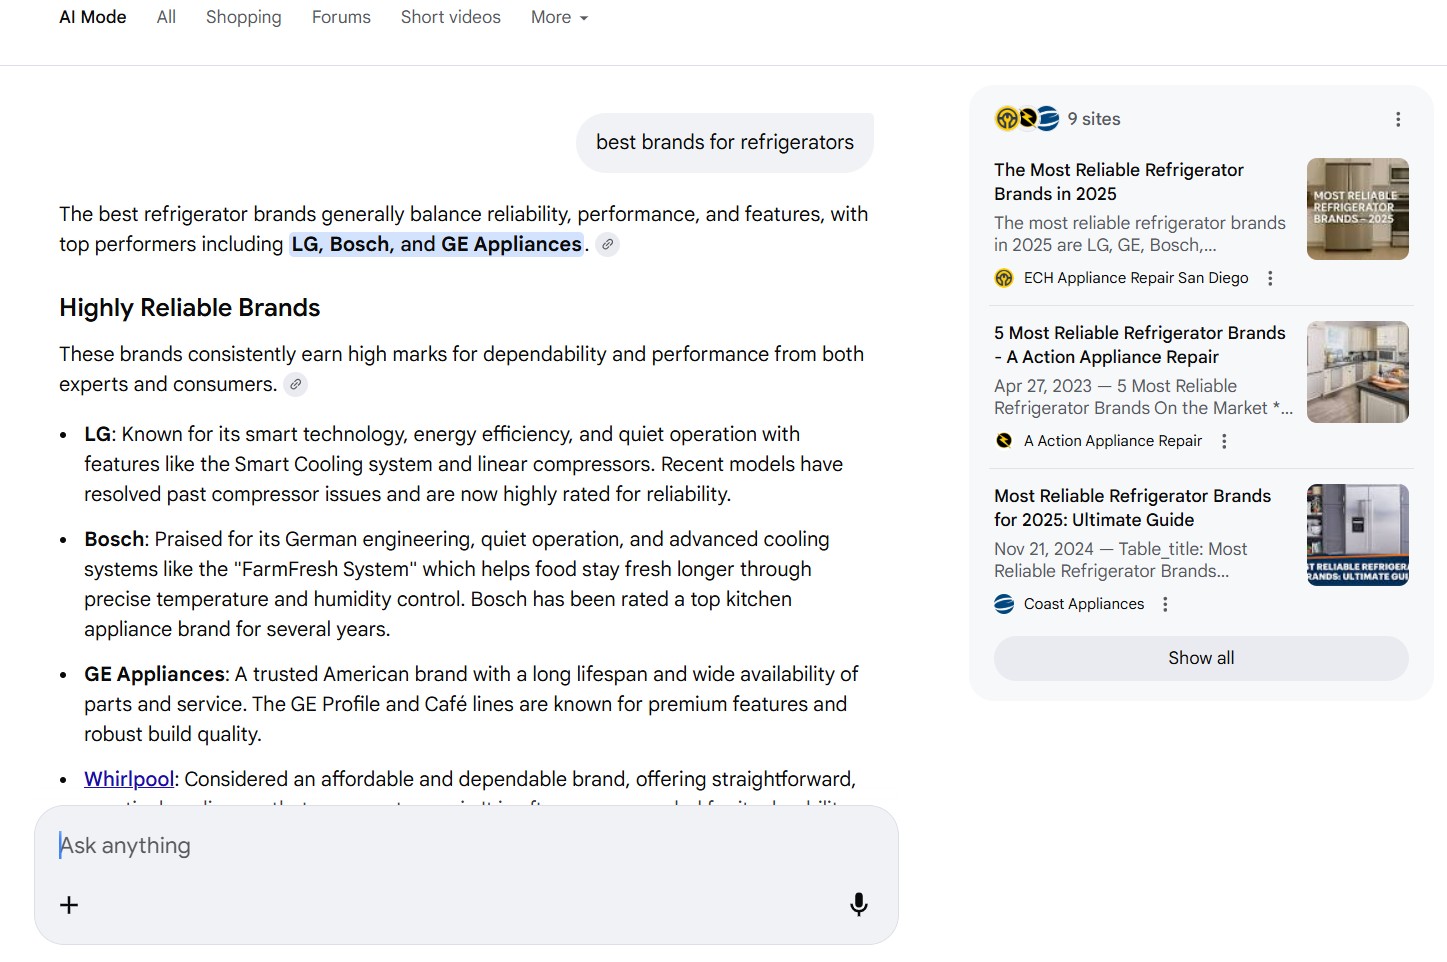
Task: Switch to the All results tab
Action: [166, 17]
